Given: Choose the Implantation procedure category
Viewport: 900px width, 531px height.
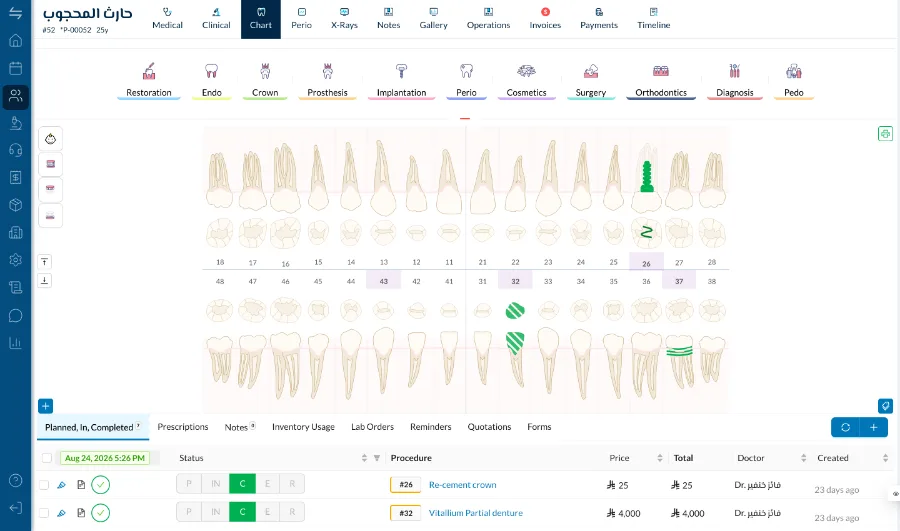Looking at the screenshot, I should [401, 80].
